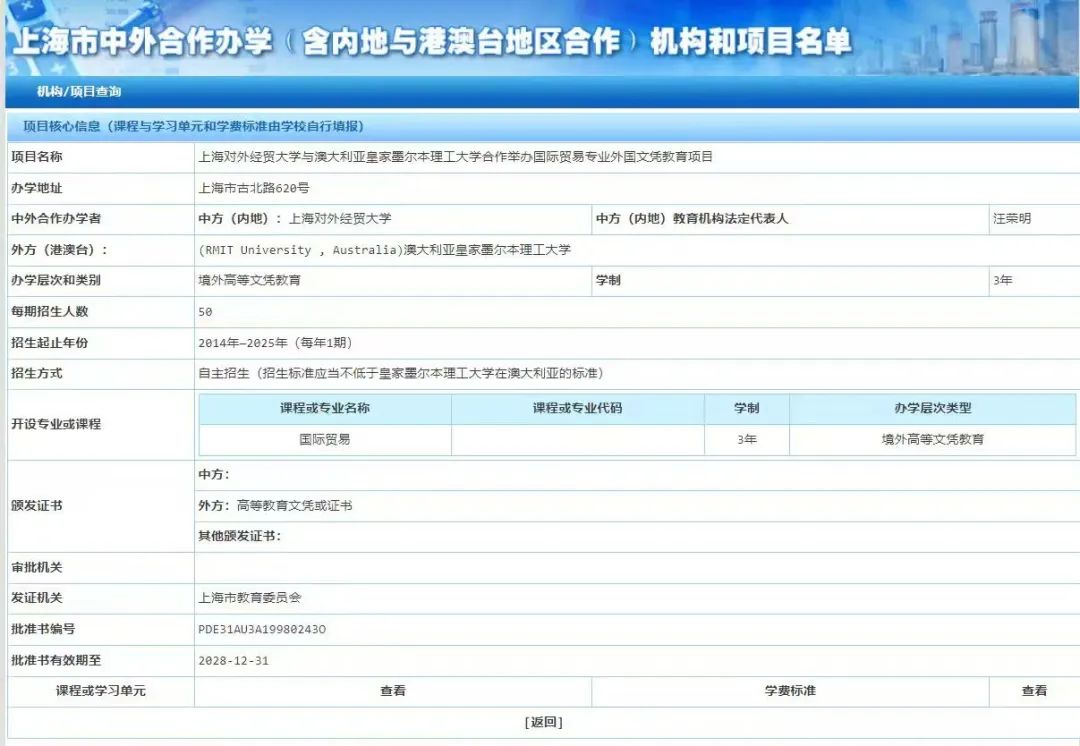Click the 项目名称 row label
This screenshot has height=746, width=1080.
coord(37,157)
